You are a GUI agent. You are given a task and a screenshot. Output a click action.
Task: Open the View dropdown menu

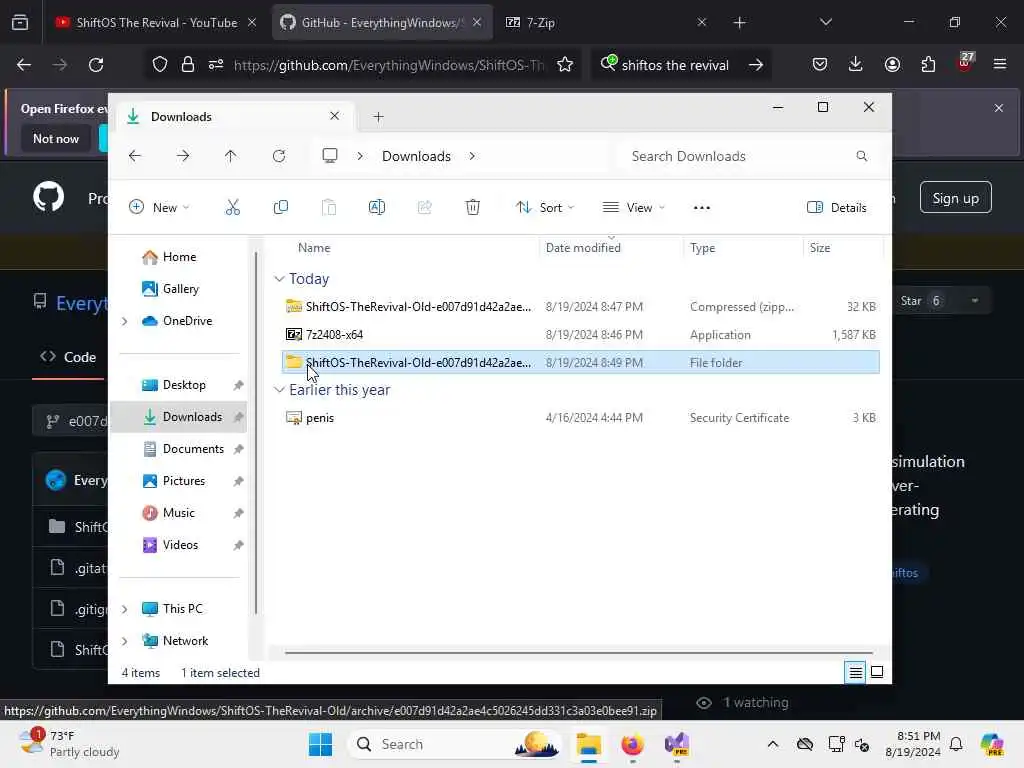pyautogui.click(x=633, y=208)
